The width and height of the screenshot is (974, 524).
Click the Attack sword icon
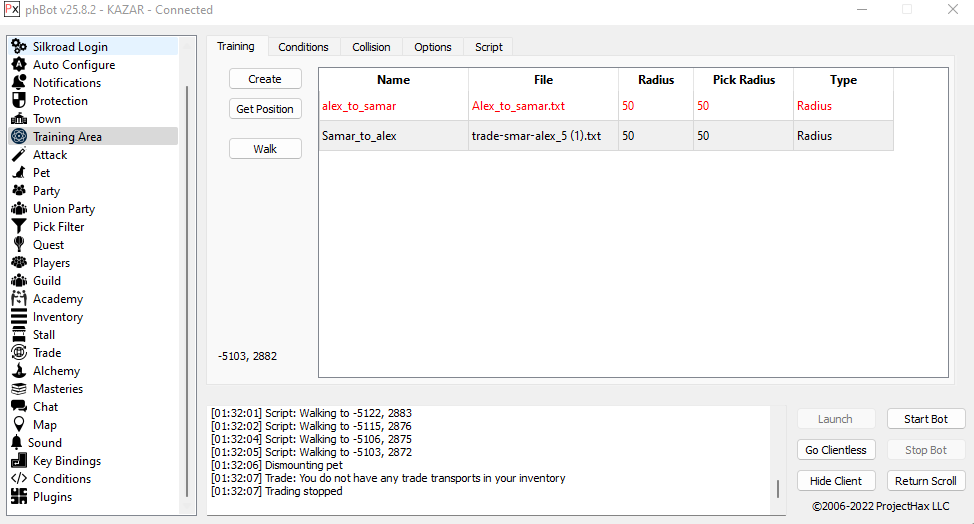[18, 155]
